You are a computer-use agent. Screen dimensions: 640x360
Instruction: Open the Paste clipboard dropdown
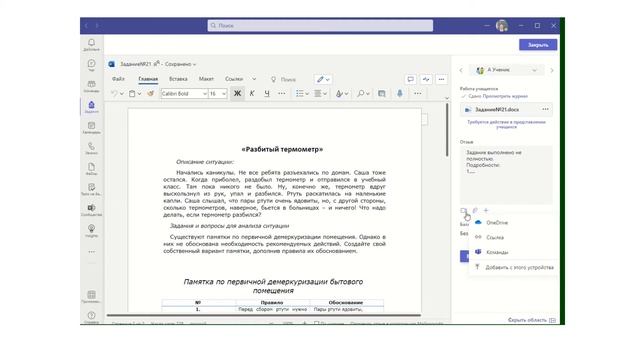139,94
